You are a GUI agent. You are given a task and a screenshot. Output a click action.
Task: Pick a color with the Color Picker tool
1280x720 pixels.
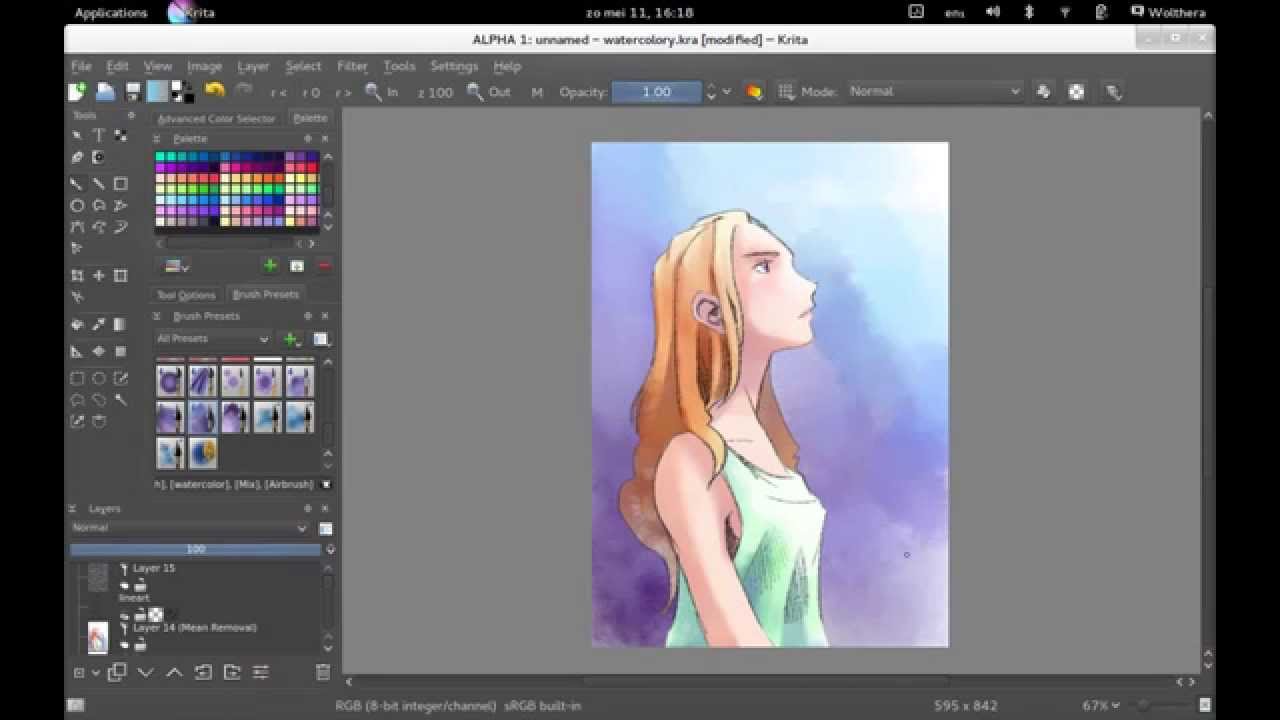(x=99, y=324)
